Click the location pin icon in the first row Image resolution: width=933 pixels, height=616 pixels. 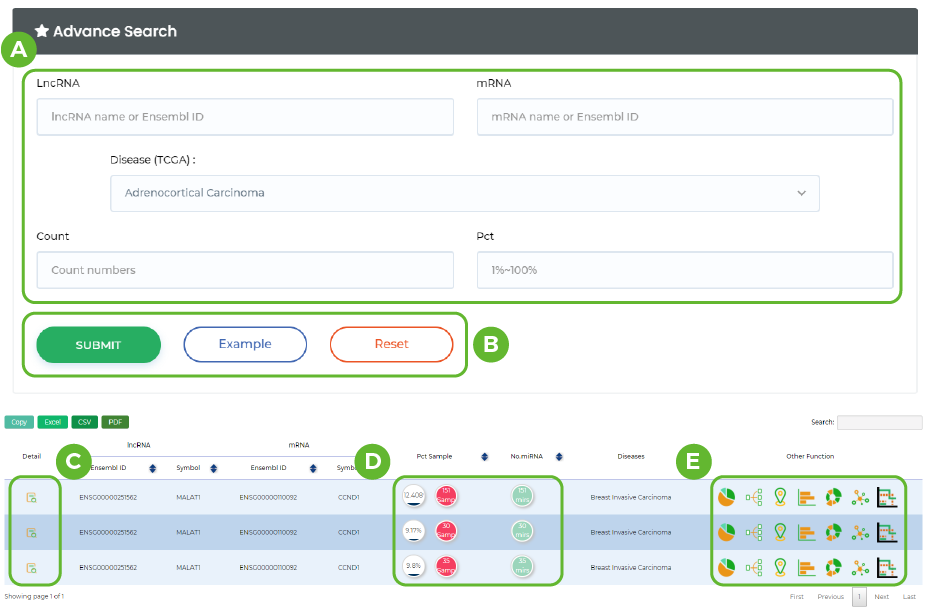(x=780, y=497)
